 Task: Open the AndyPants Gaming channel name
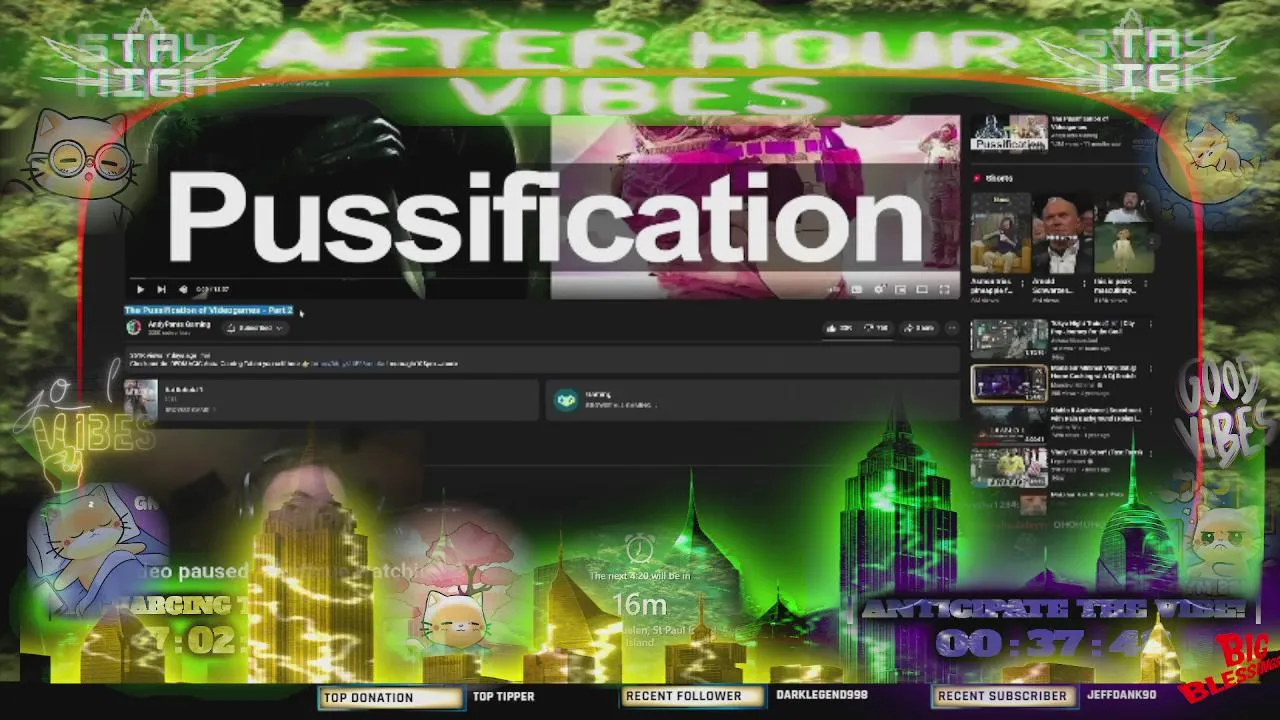[178, 325]
